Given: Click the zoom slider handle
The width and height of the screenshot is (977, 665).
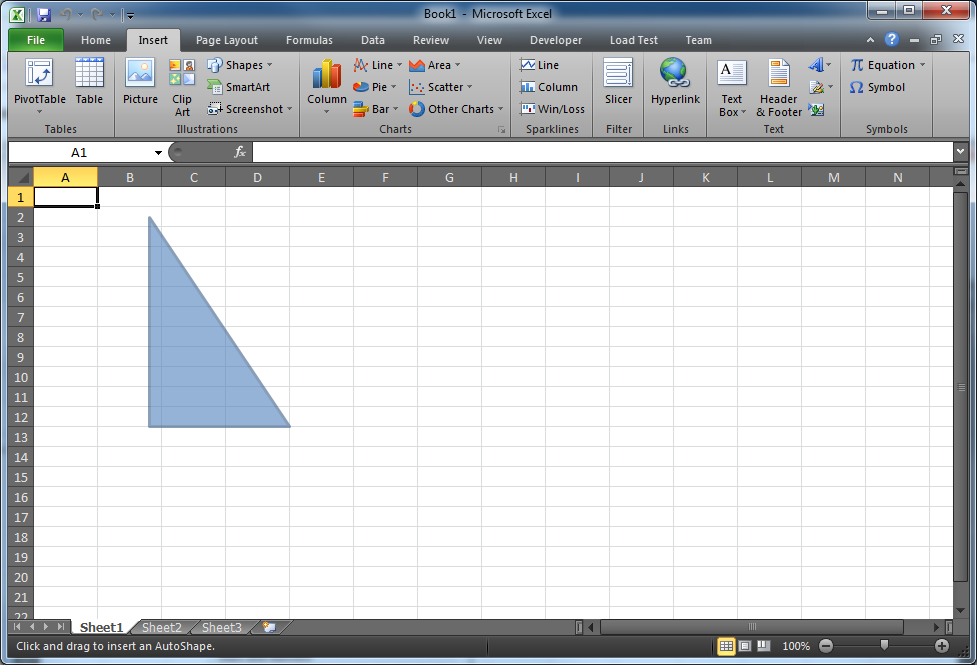Looking at the screenshot, I should coord(884,645).
